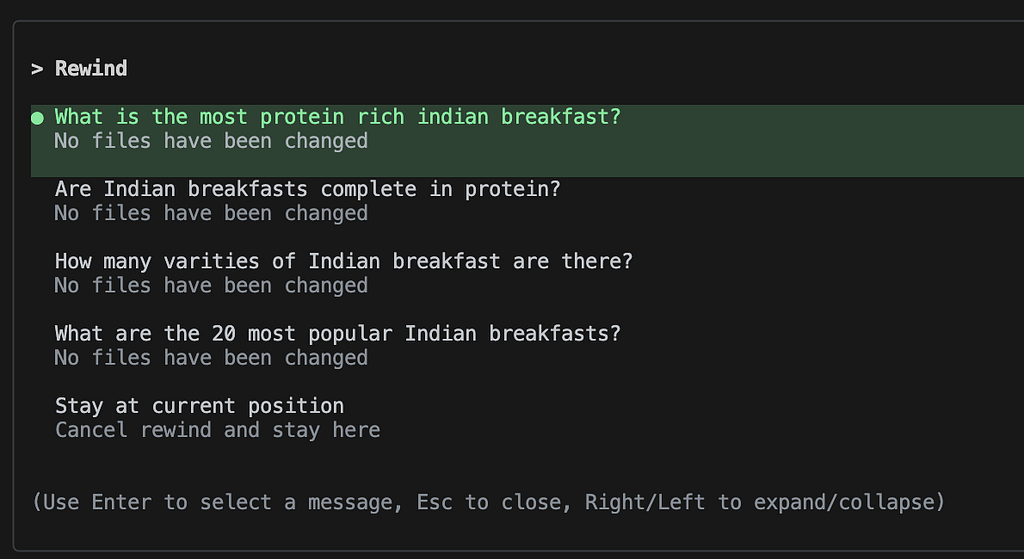This screenshot has height=559, width=1024.
Task: Expand 'No files have been changed' under highlighted message
Action: tap(211, 141)
